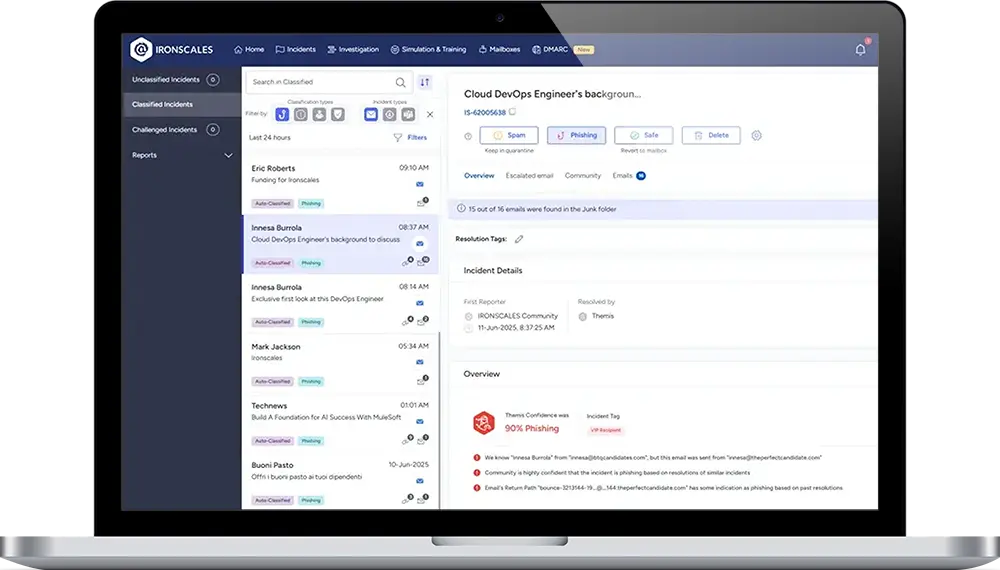Open DMARC in top navigation
The width and height of the screenshot is (1000, 570).
(x=550, y=50)
